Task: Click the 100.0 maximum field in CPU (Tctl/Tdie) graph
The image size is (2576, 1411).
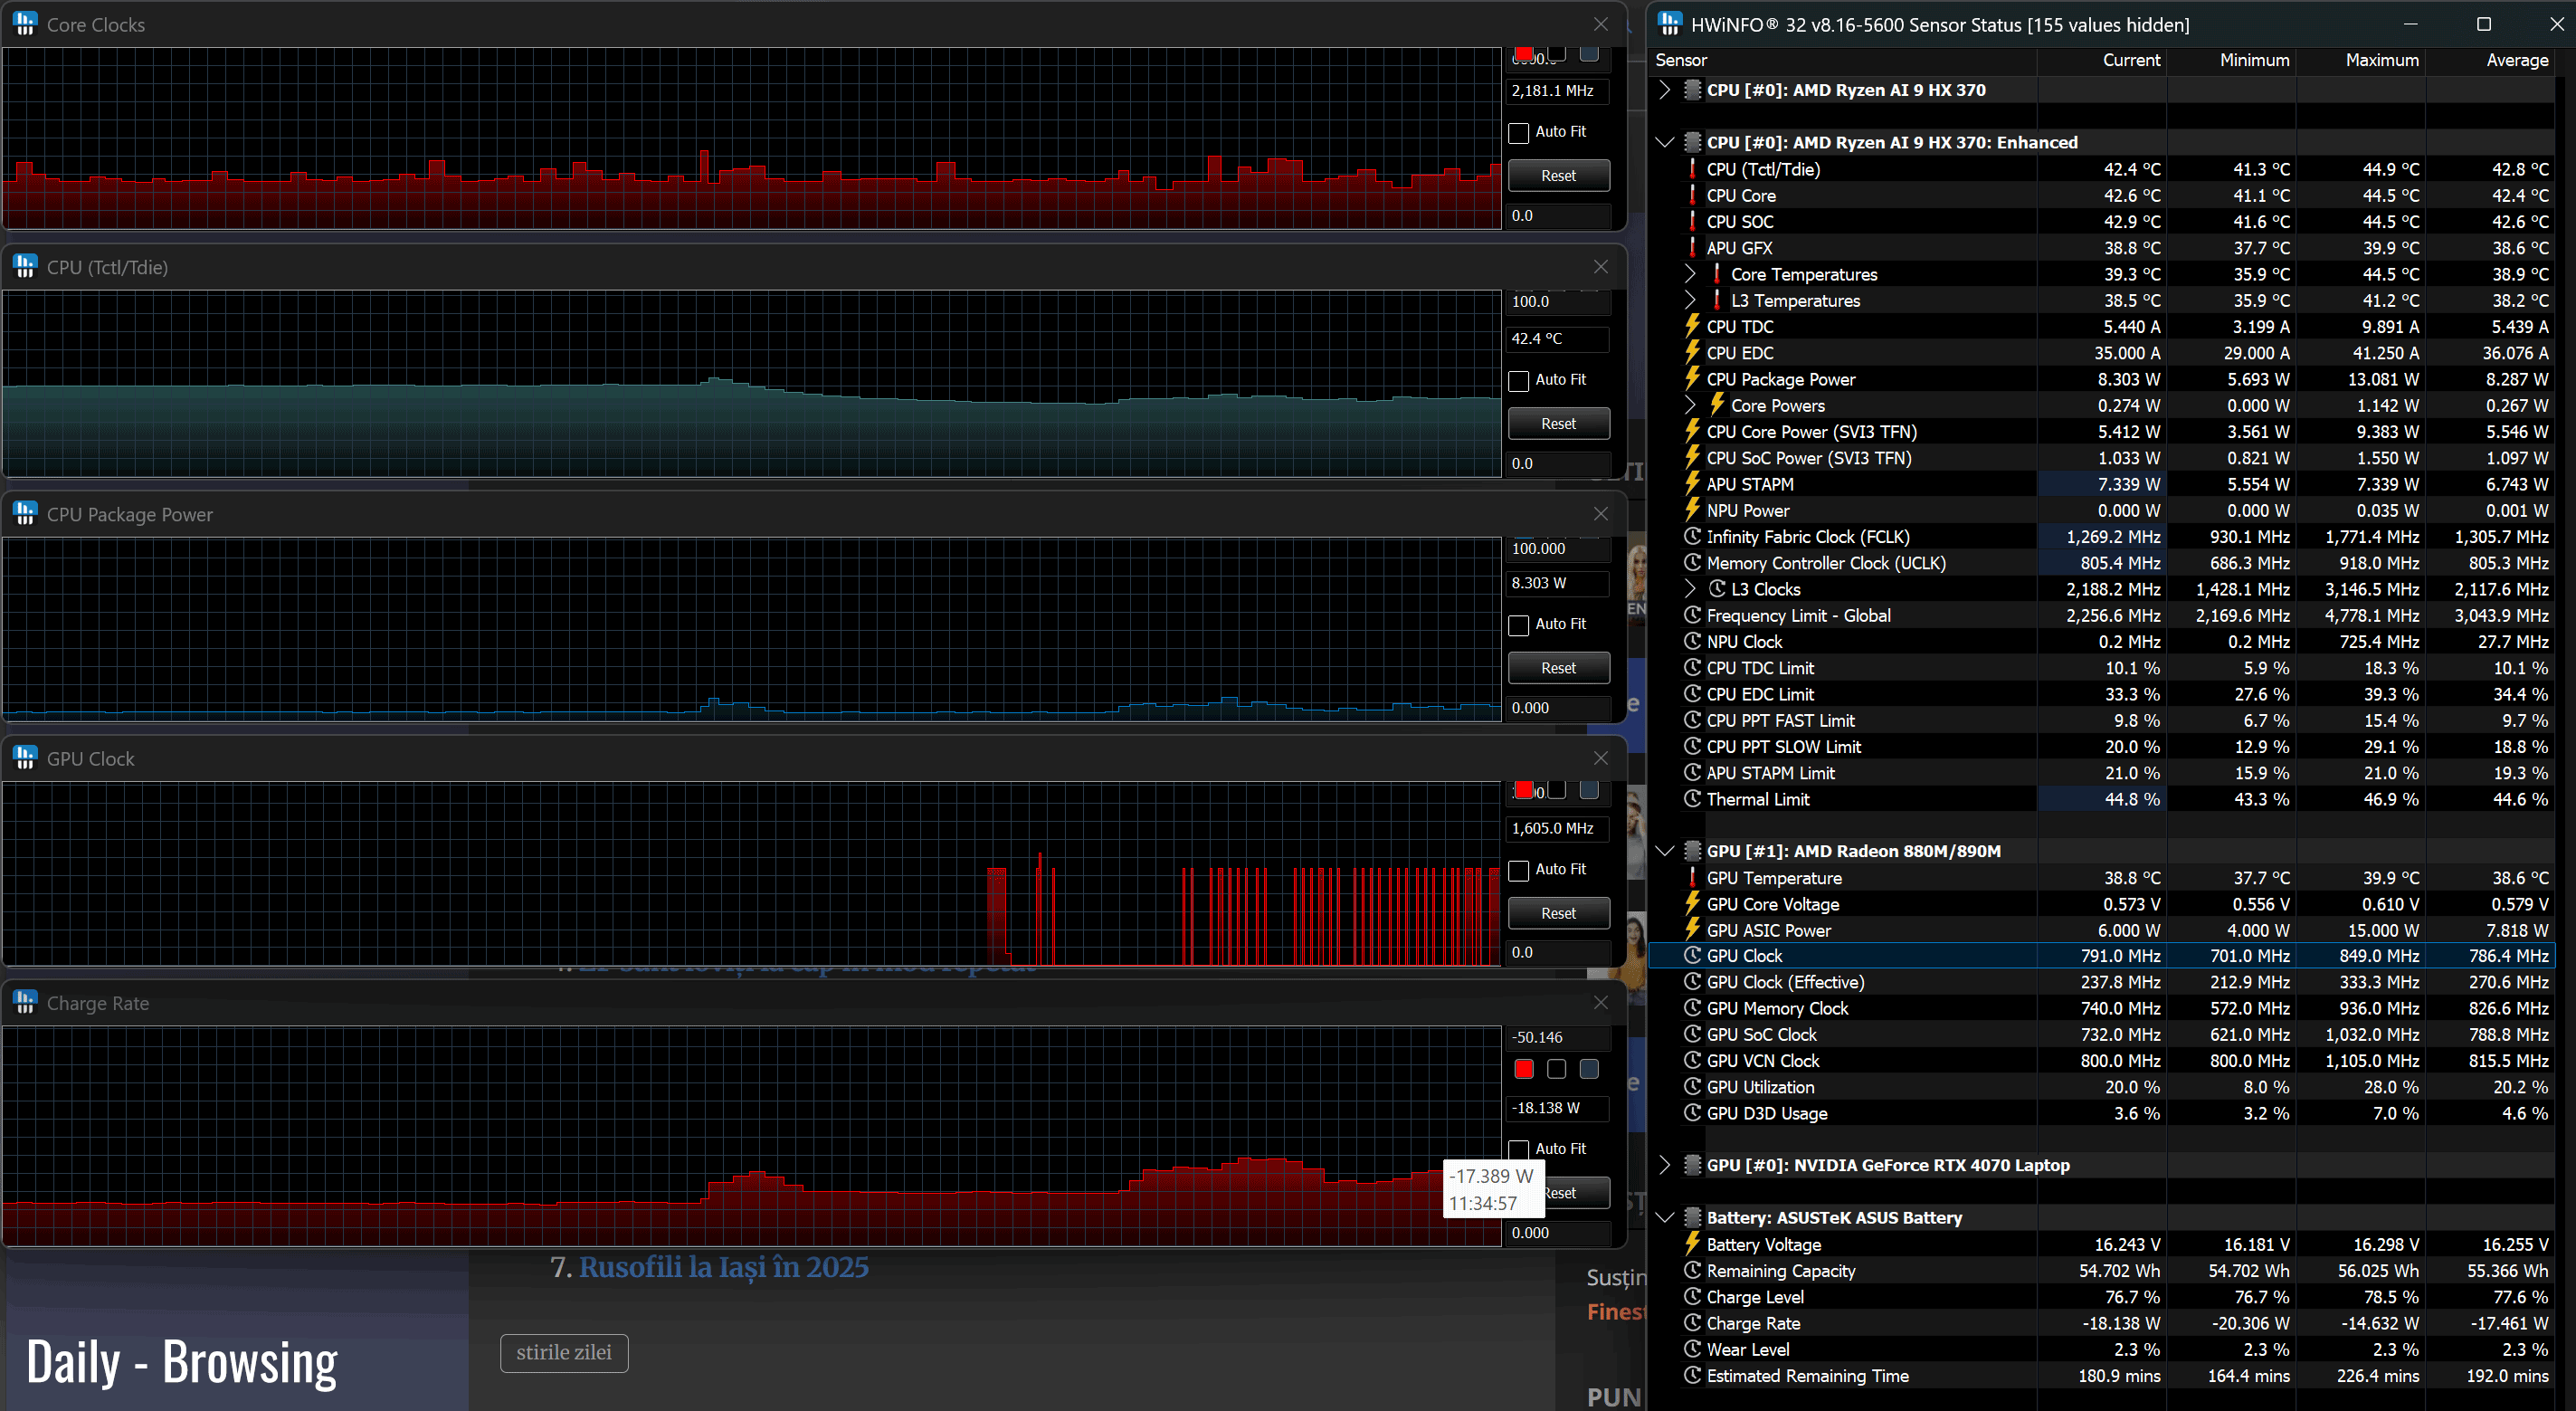Action: pos(1558,301)
